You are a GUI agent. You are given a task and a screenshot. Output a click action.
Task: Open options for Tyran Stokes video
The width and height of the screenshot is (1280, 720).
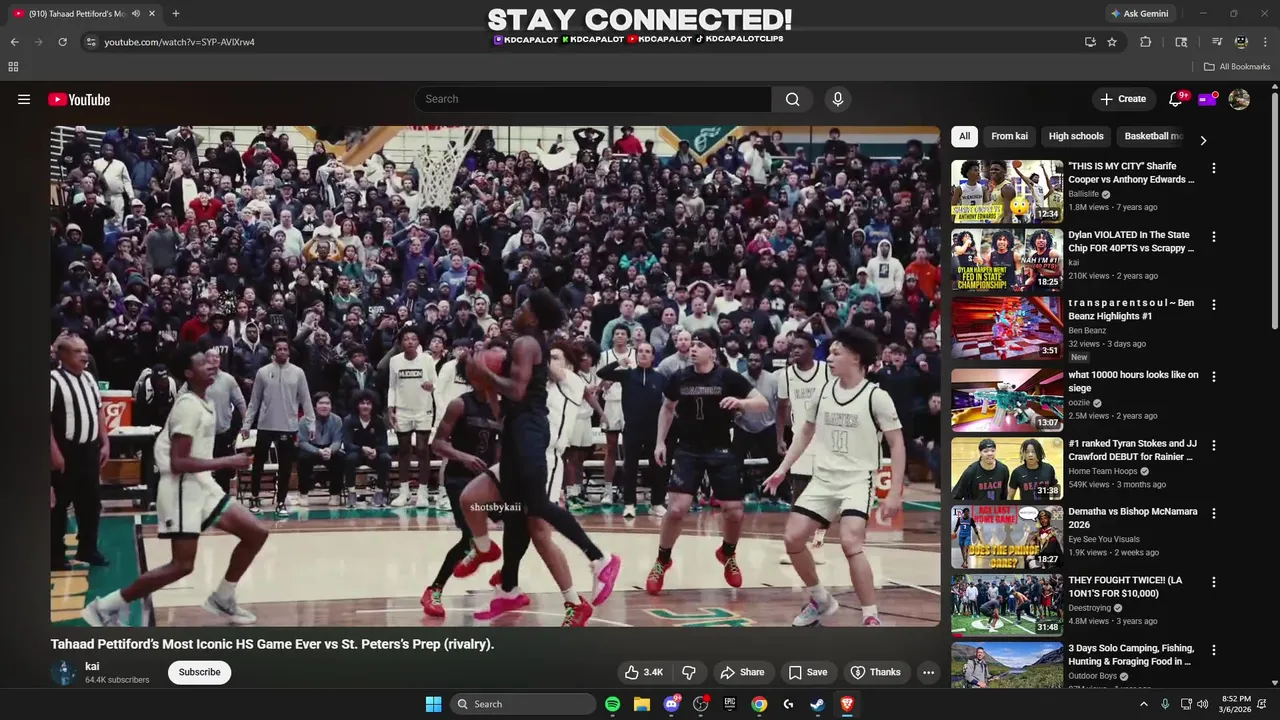(x=1214, y=445)
